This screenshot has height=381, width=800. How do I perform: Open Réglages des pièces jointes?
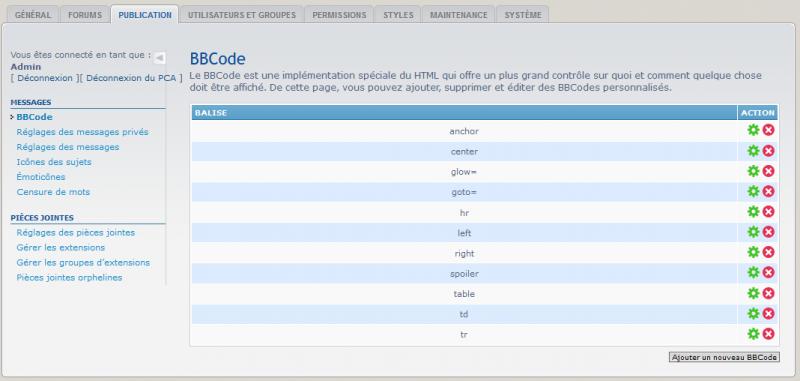(x=76, y=233)
